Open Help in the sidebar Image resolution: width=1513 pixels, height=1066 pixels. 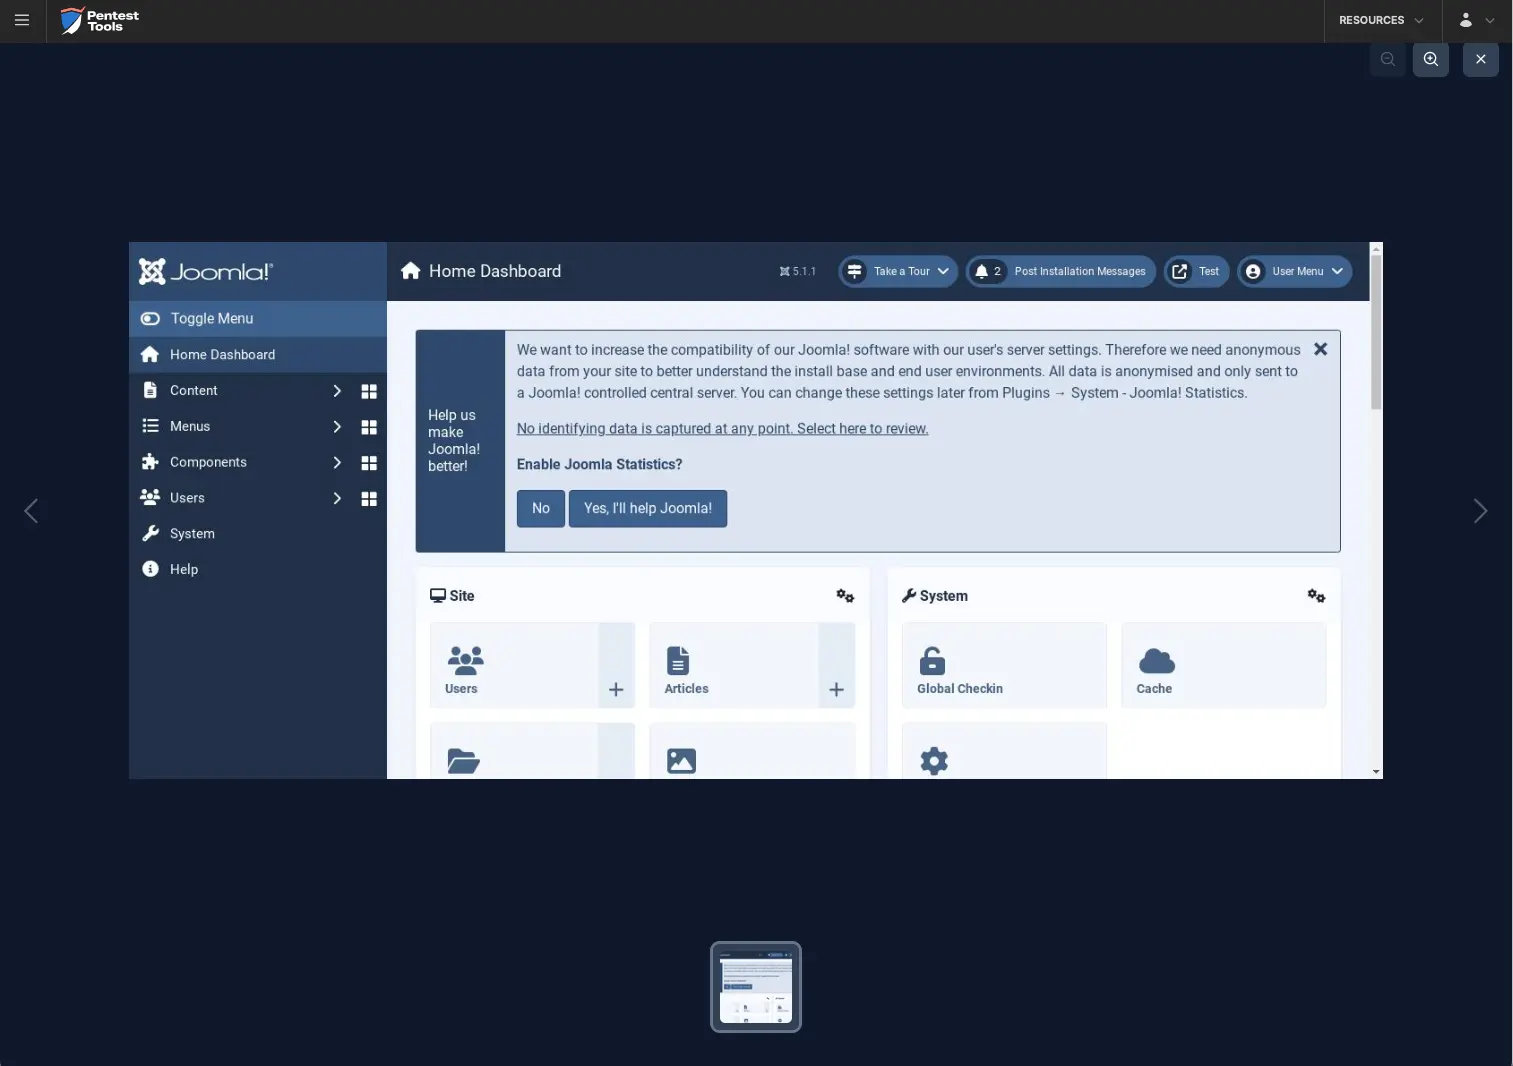coord(258,569)
